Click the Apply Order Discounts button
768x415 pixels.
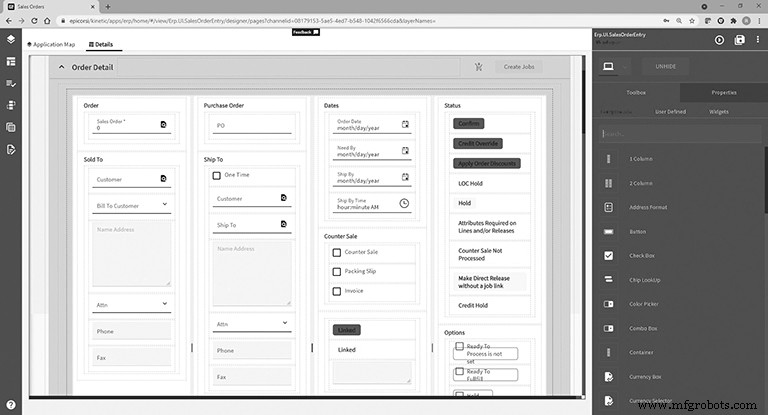pos(487,164)
